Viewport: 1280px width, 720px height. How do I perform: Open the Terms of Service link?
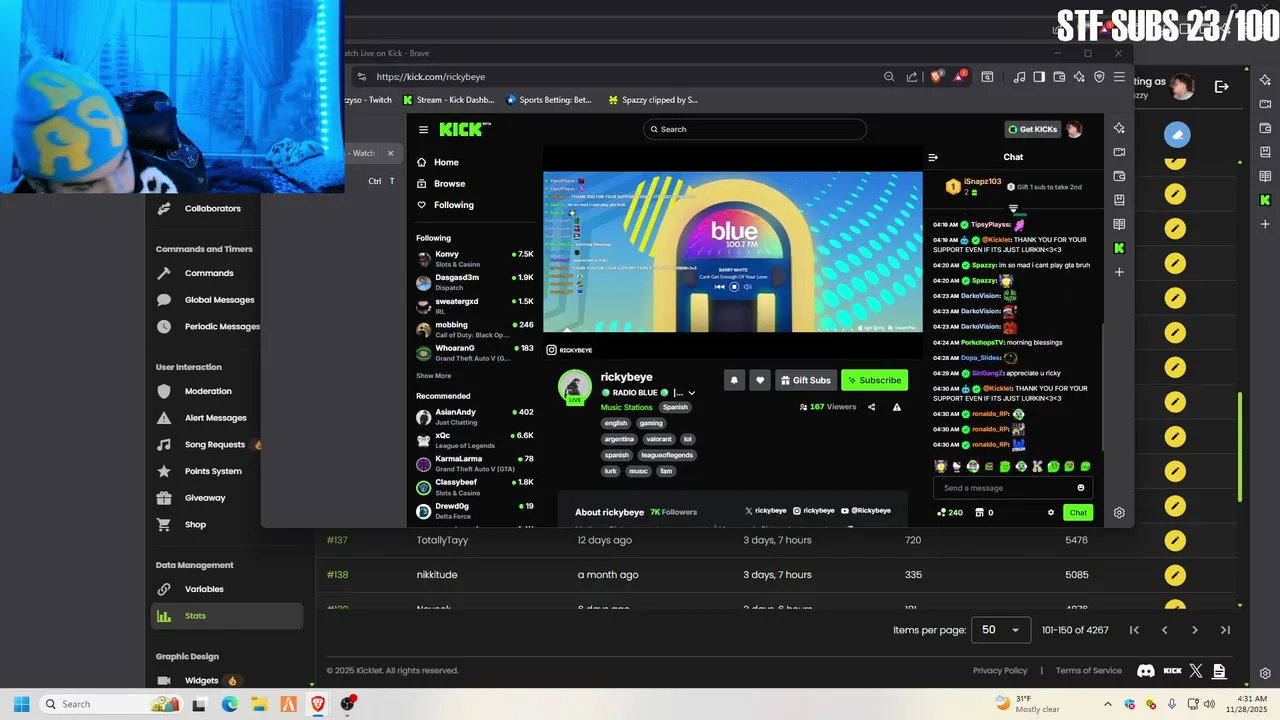pyautogui.click(x=1088, y=671)
